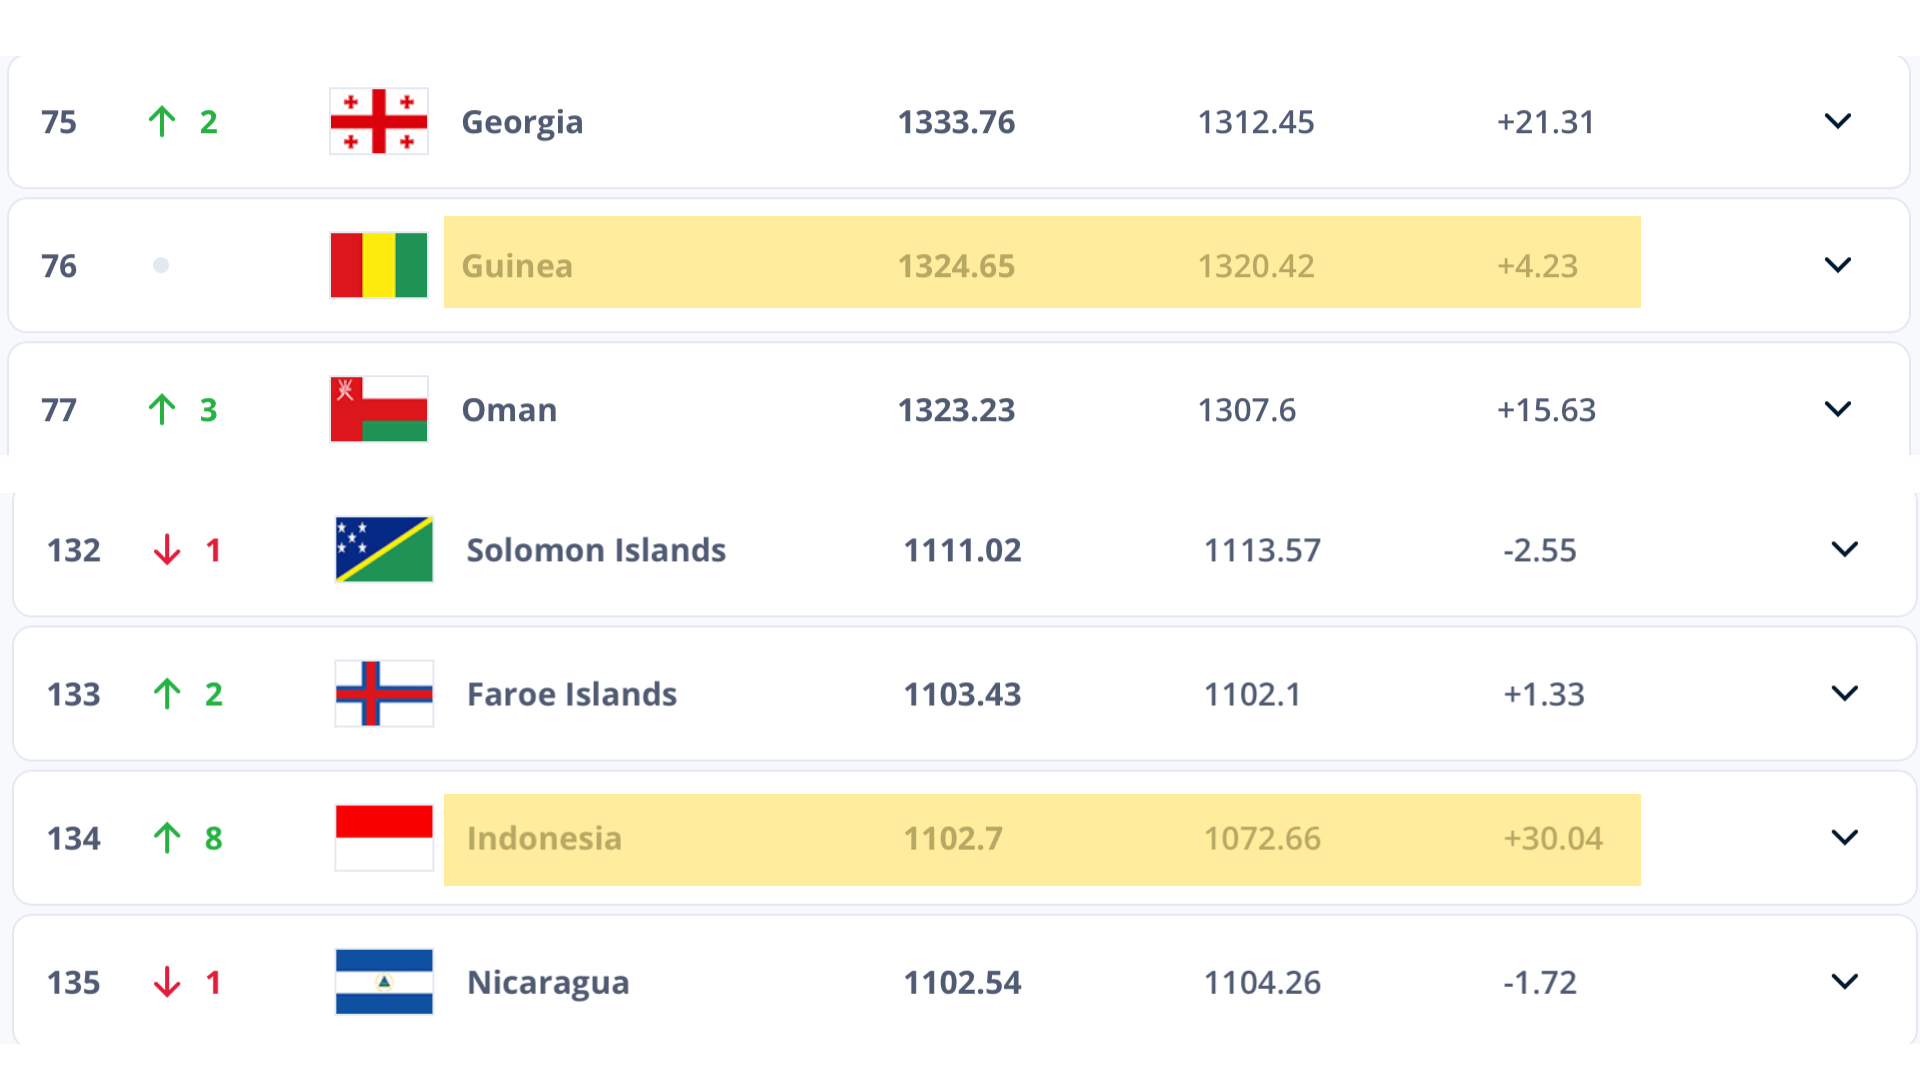Click the Faroe Islands flag icon

(x=383, y=693)
